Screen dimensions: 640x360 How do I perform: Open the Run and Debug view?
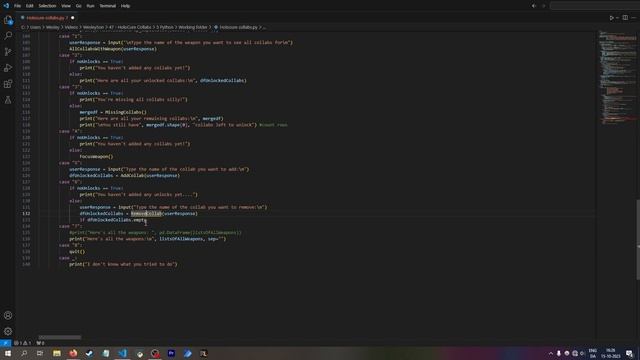point(8,68)
